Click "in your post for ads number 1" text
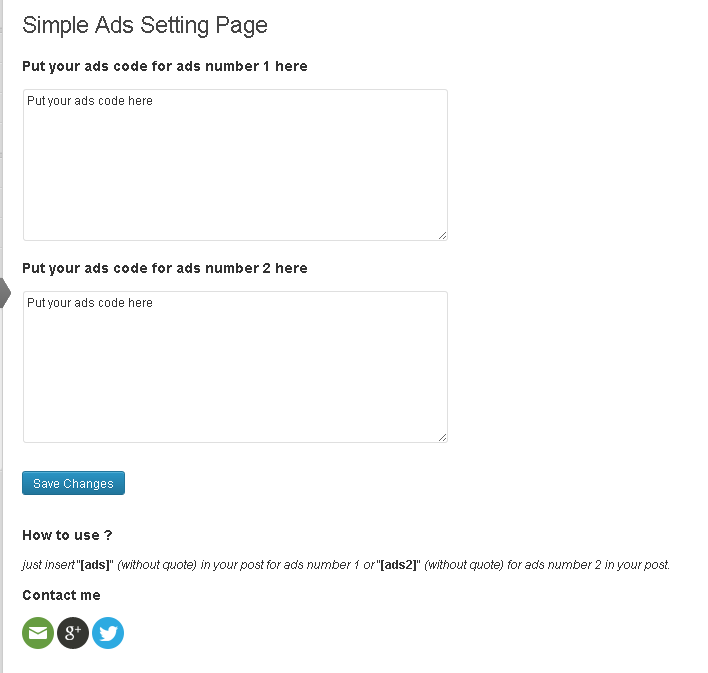The height and width of the screenshot is (673, 708). (x=280, y=565)
